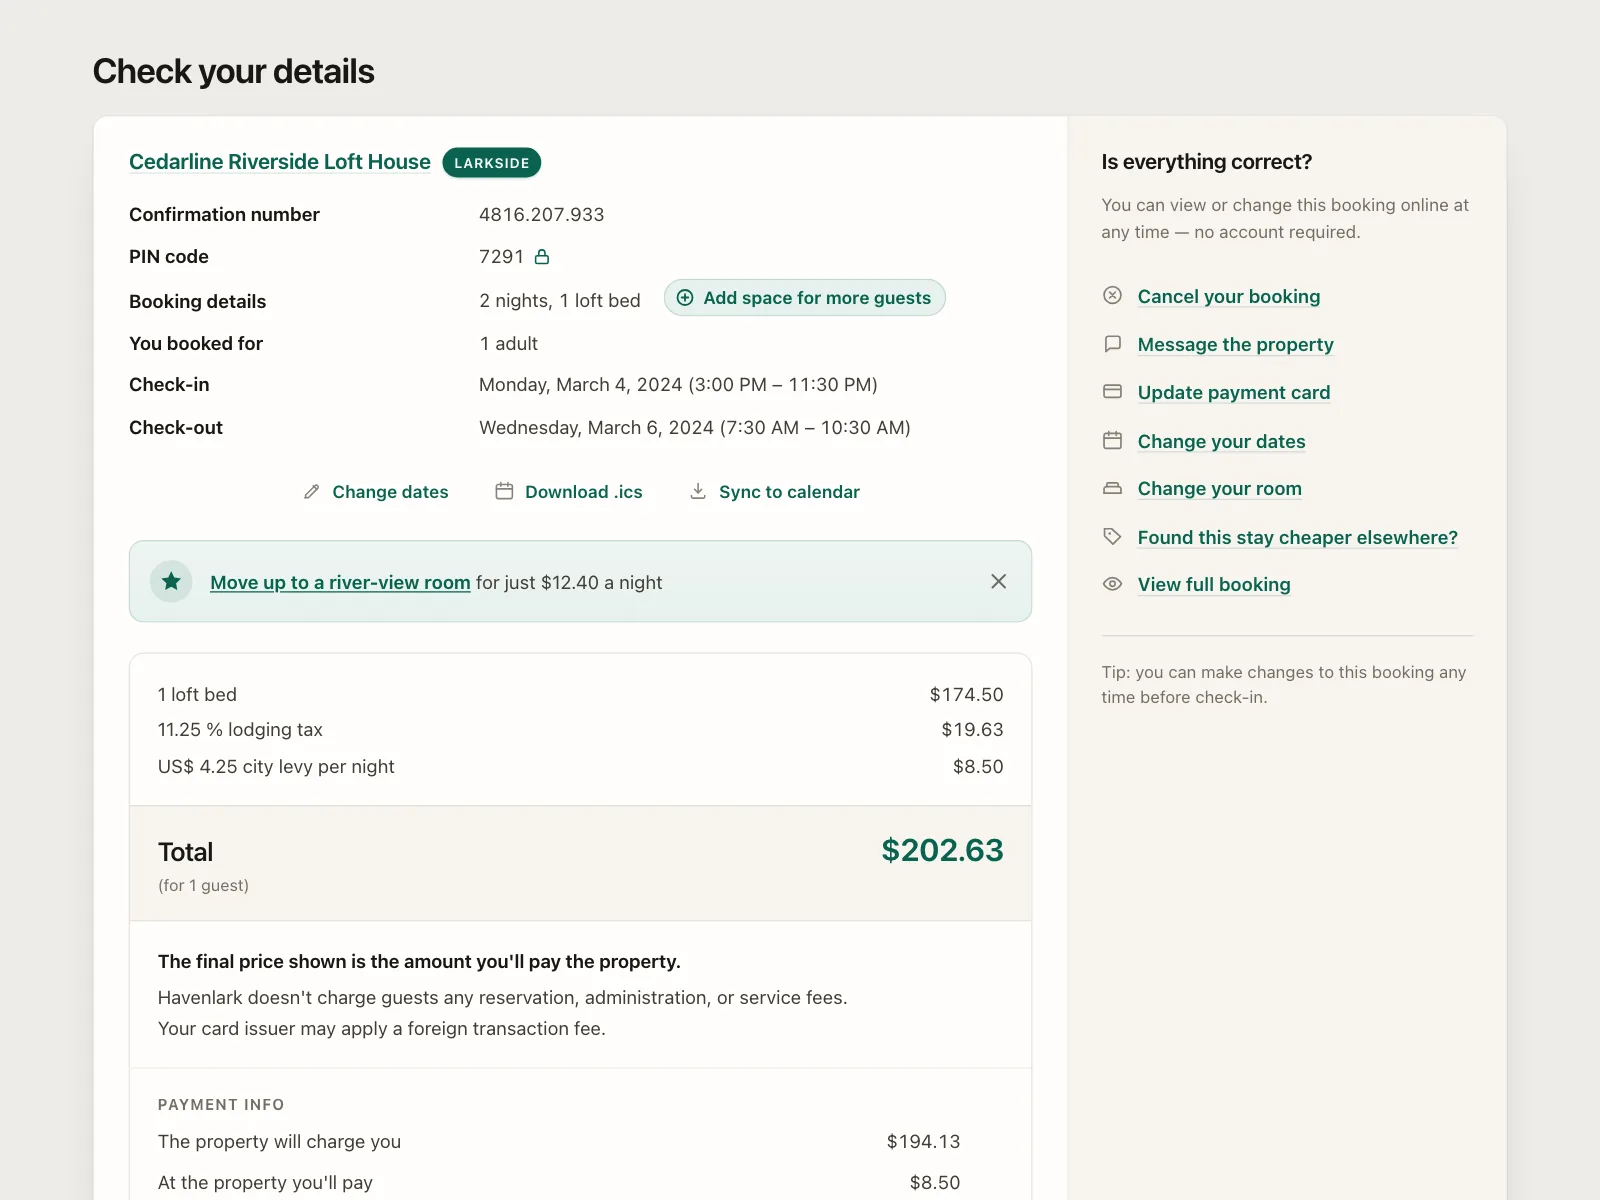The image size is (1600, 1200).
Task: Open Message the property link
Action: pyautogui.click(x=1236, y=344)
